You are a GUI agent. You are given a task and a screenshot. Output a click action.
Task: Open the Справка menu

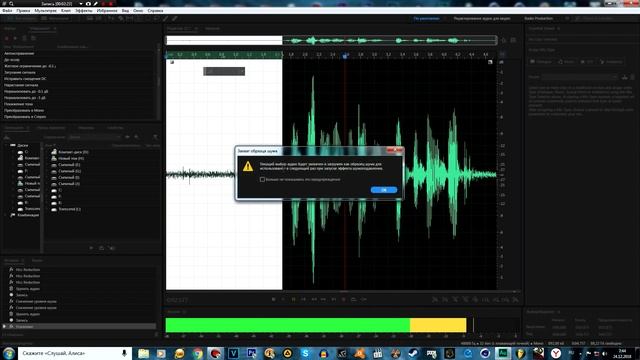[x=155, y=11]
